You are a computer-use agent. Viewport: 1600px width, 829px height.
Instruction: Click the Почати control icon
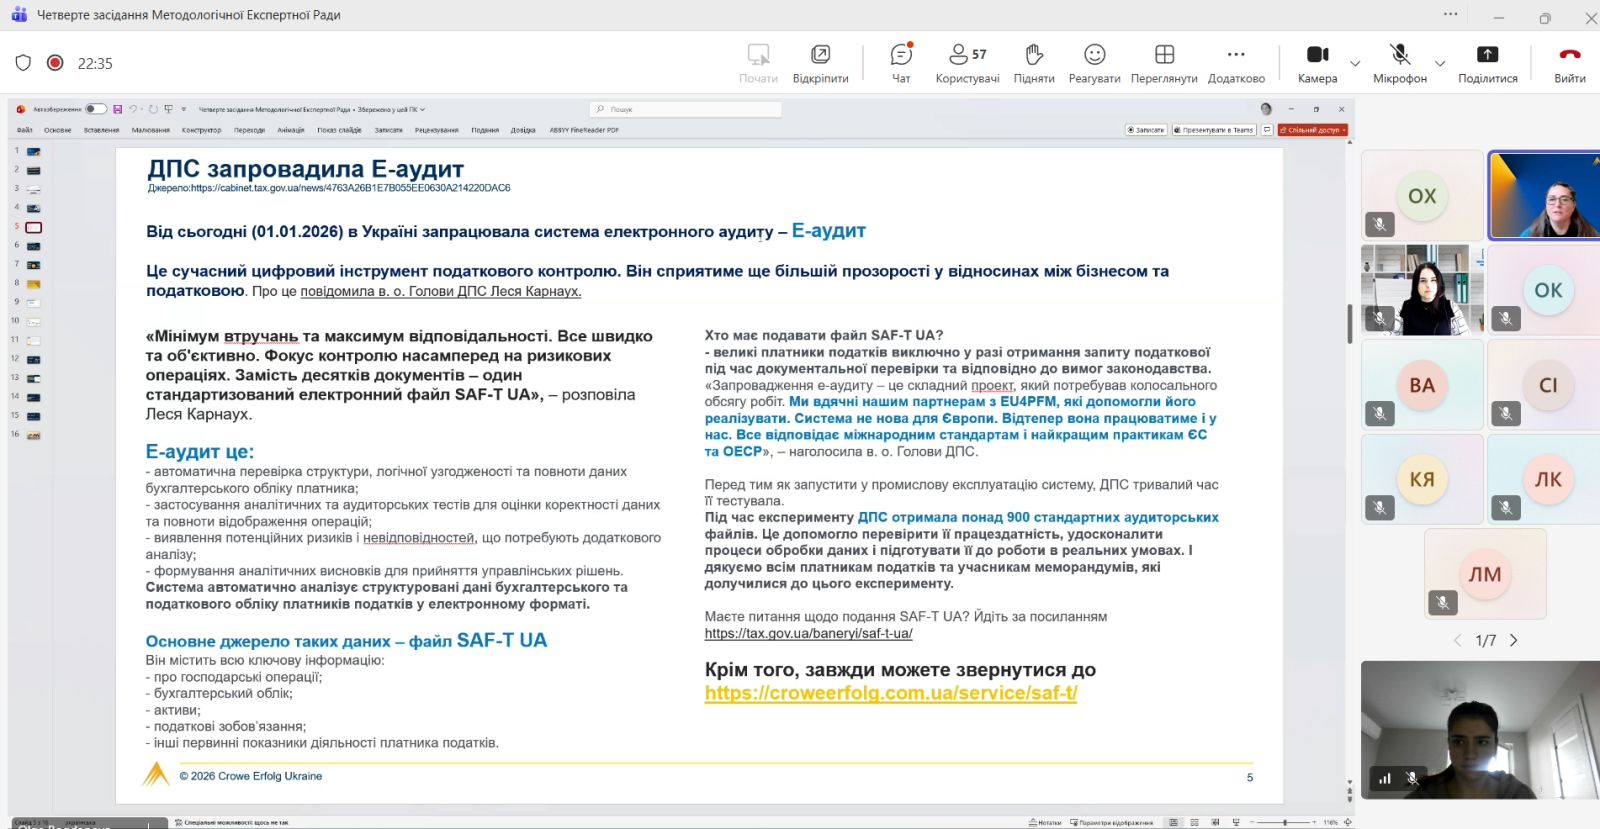point(759,54)
